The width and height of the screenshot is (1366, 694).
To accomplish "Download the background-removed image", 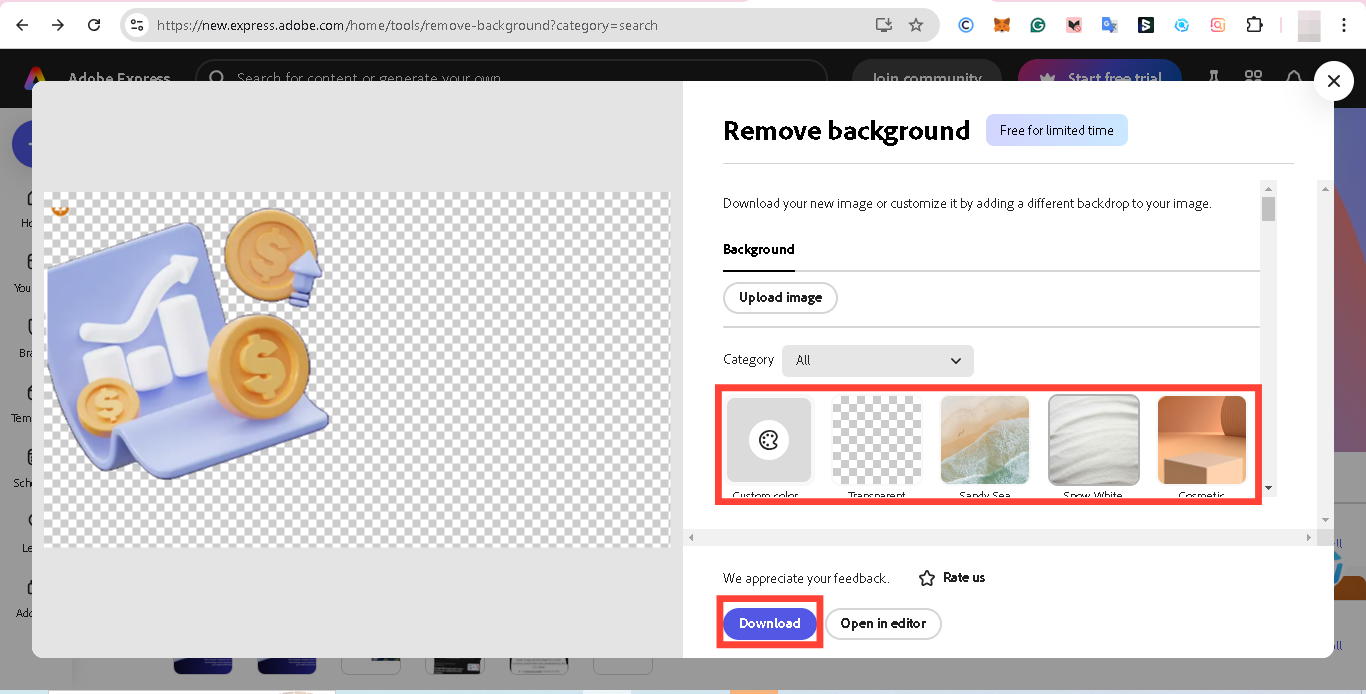I will pos(770,623).
